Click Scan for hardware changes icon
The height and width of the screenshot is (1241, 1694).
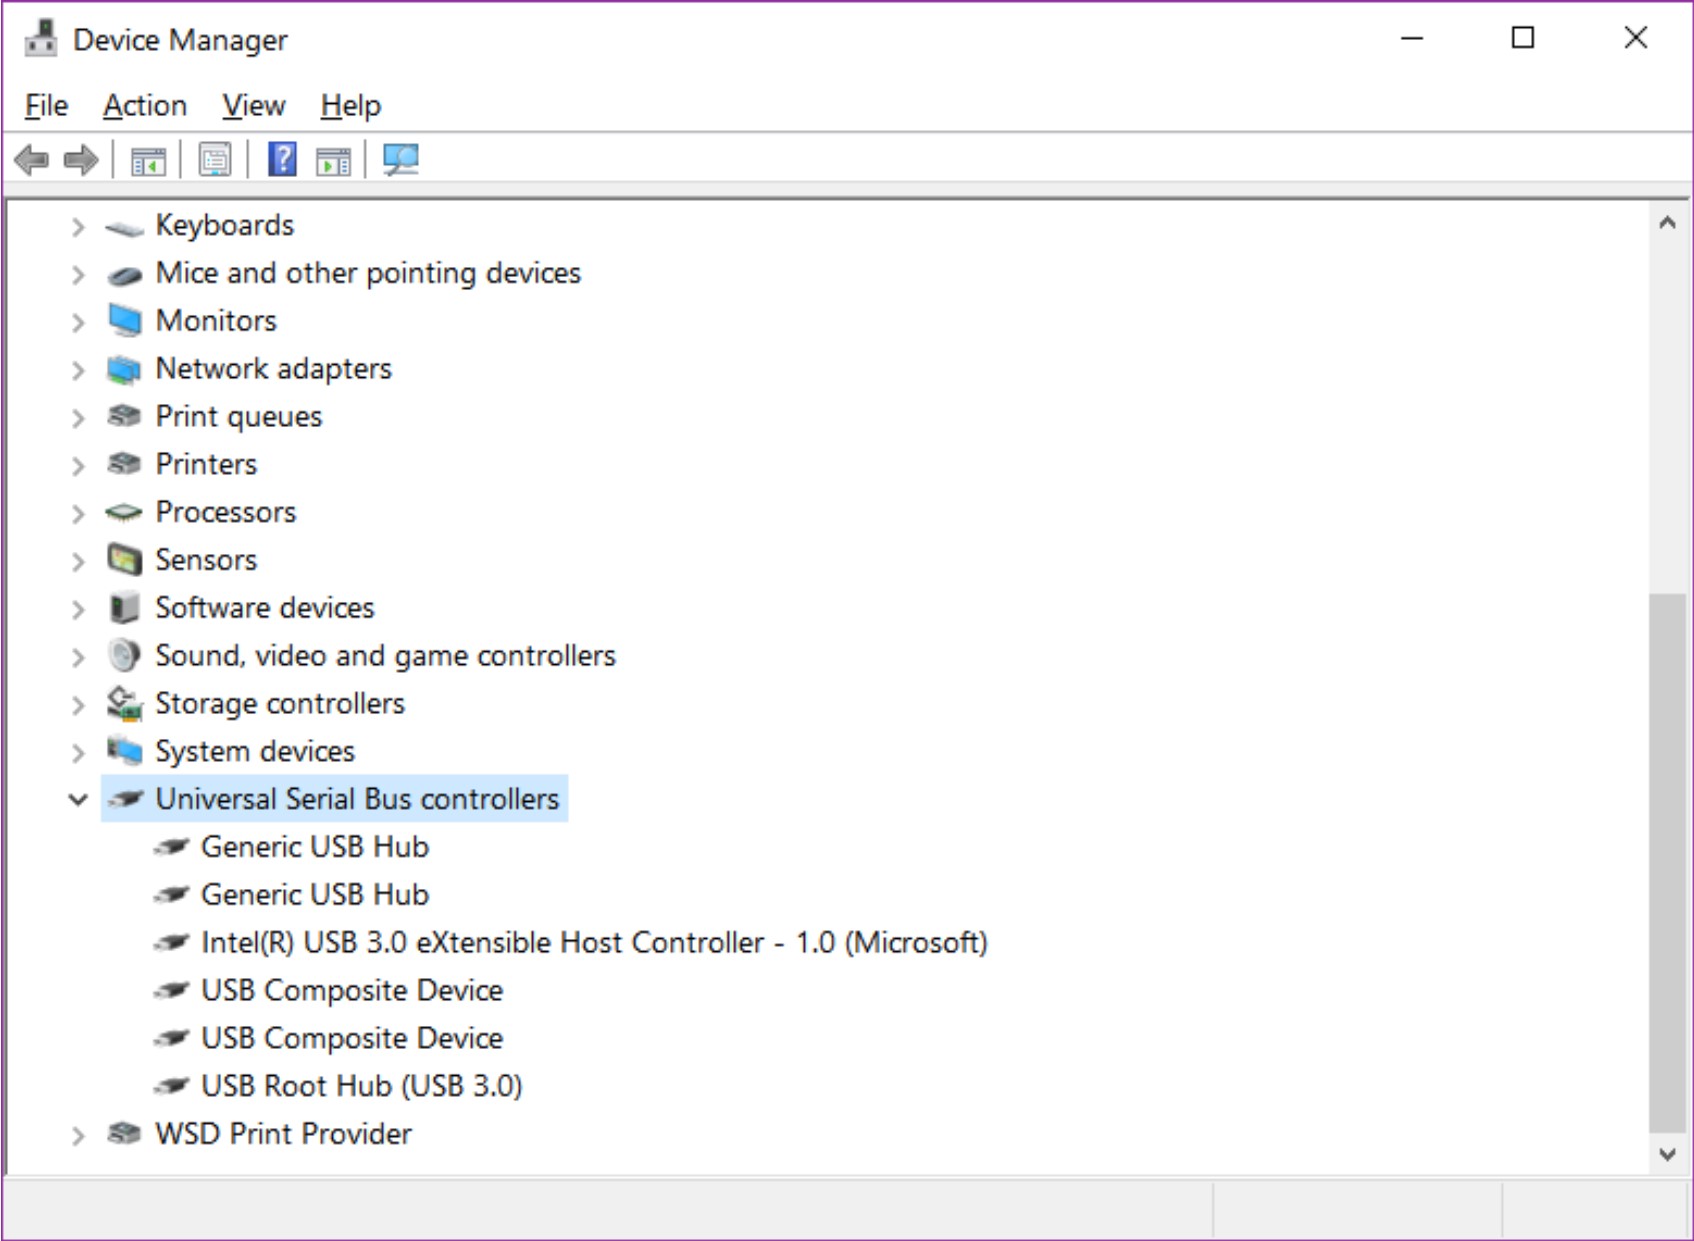pos(401,160)
